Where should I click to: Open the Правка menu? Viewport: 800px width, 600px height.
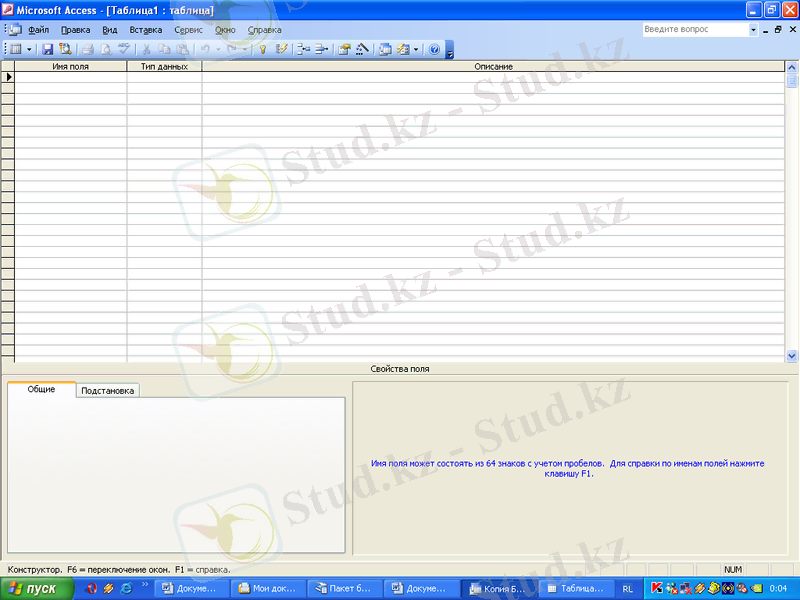pyautogui.click(x=76, y=30)
